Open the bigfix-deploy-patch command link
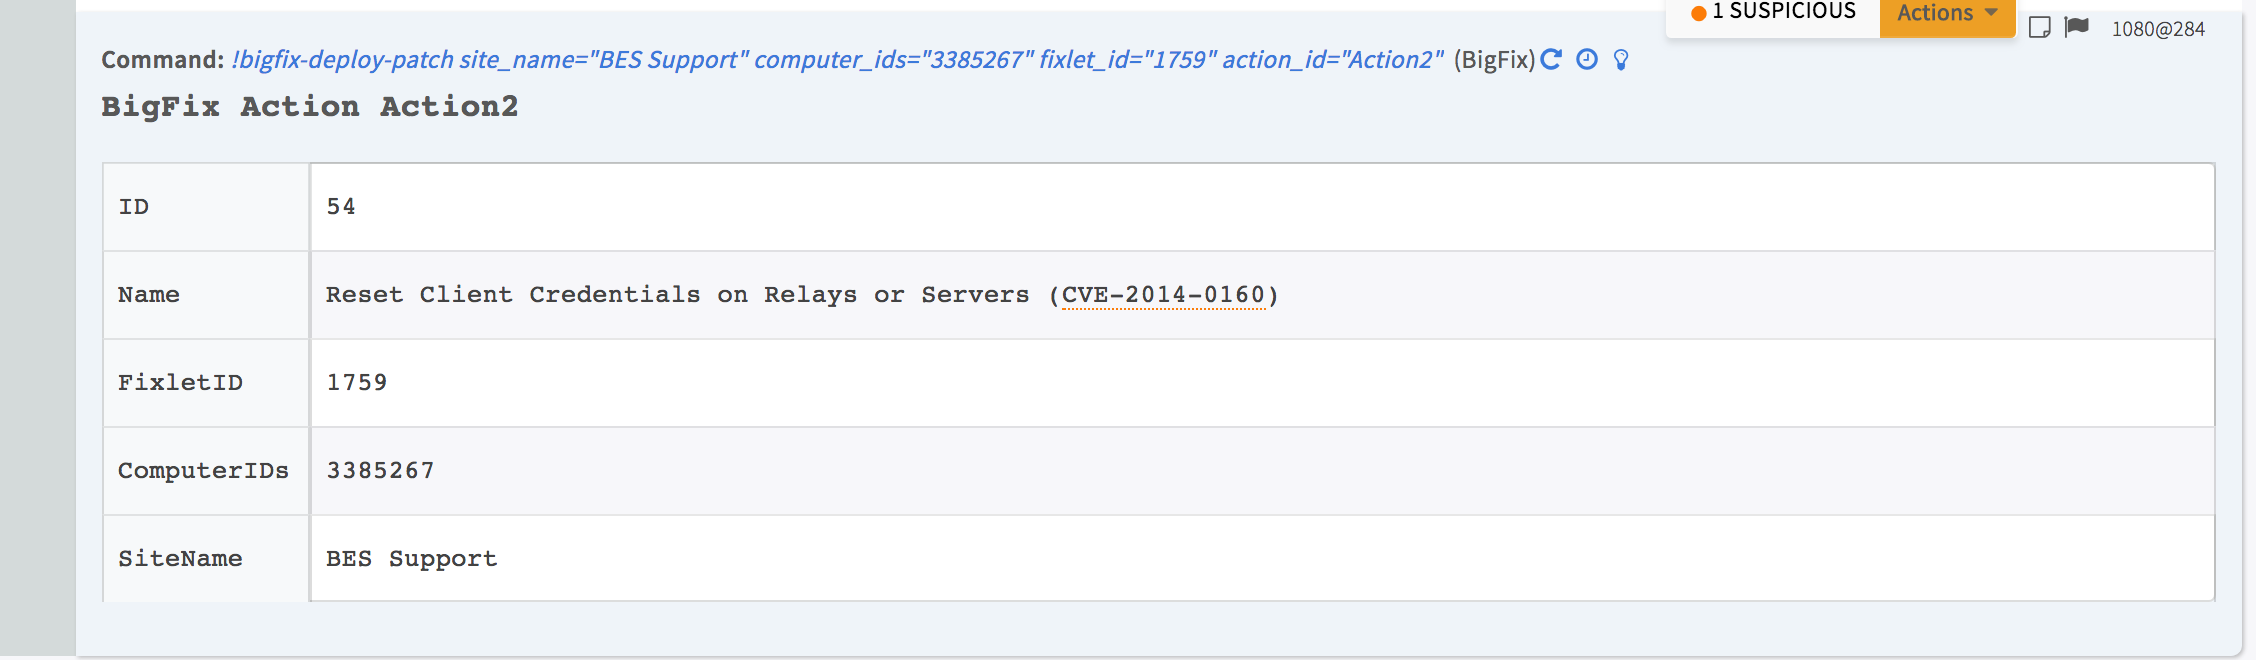This screenshot has height=660, width=2256. click(837, 60)
